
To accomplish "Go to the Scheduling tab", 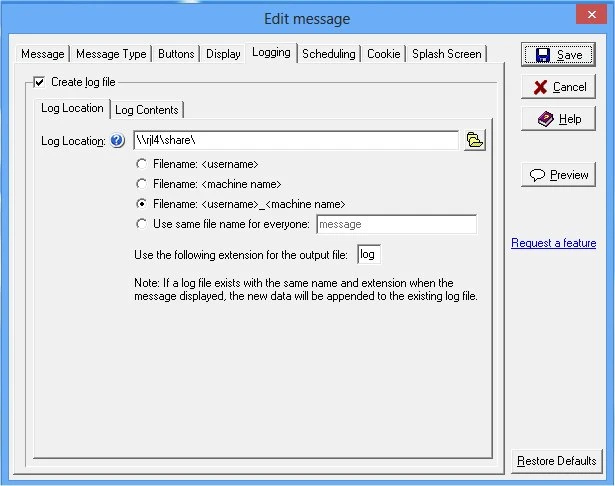I will coord(328,54).
